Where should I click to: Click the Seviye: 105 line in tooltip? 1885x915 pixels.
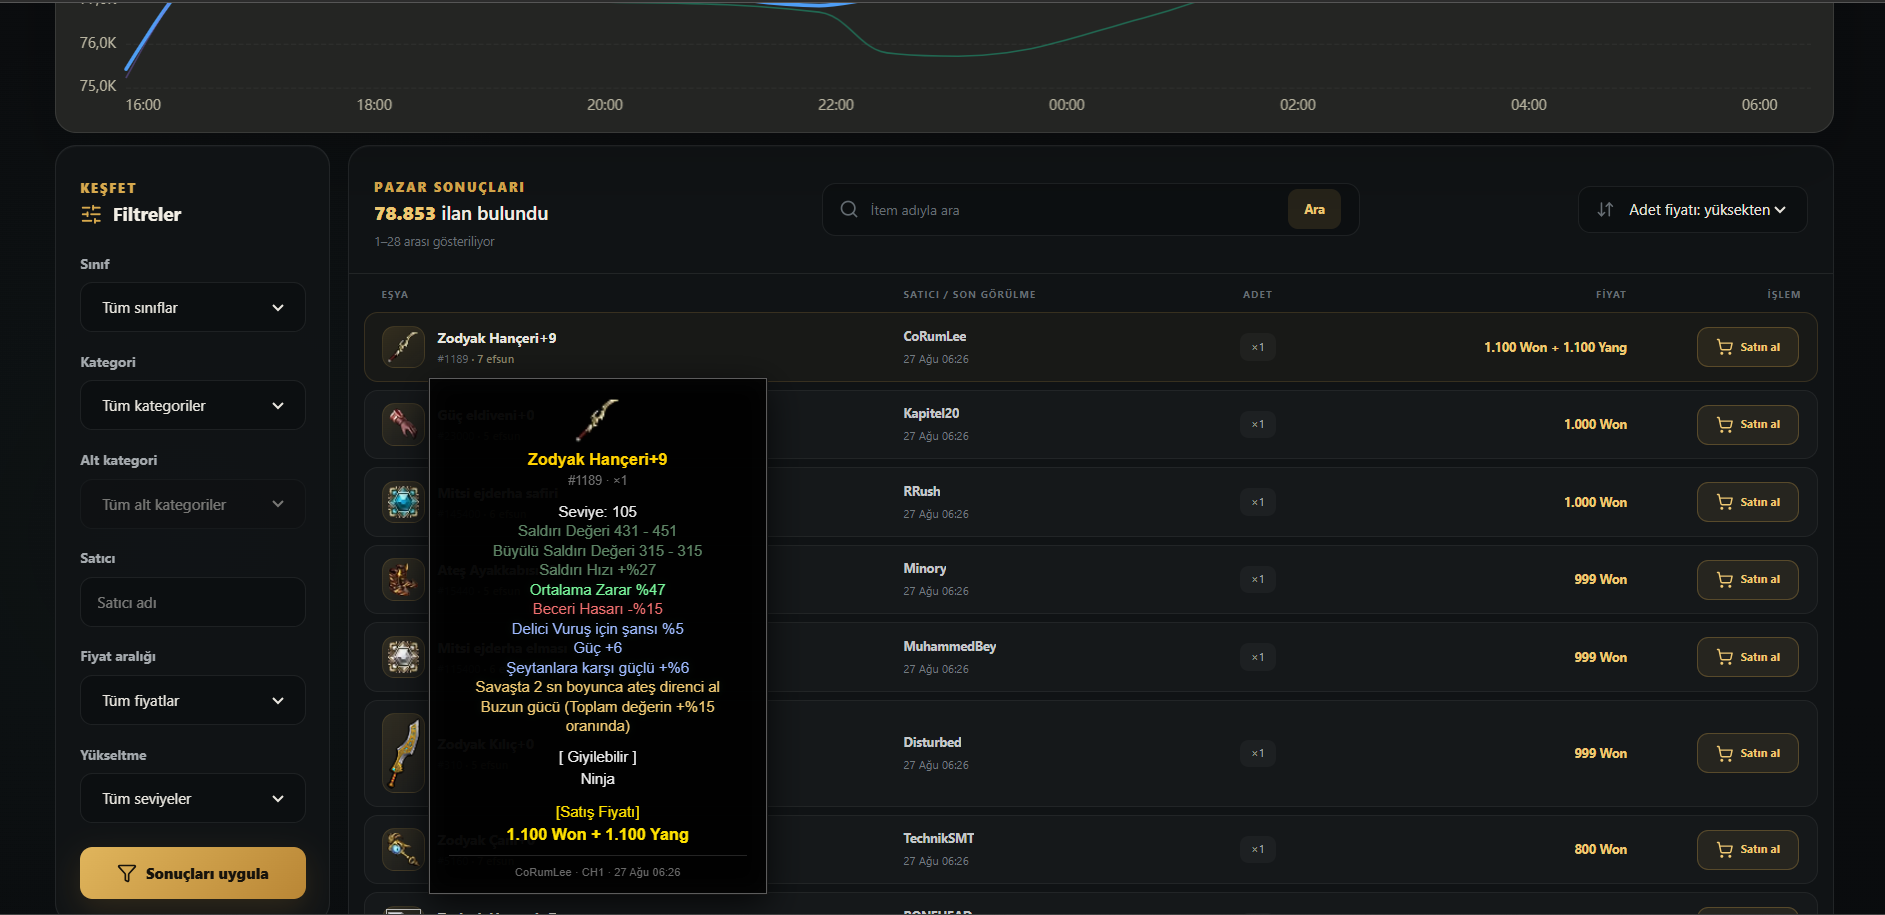pos(597,512)
